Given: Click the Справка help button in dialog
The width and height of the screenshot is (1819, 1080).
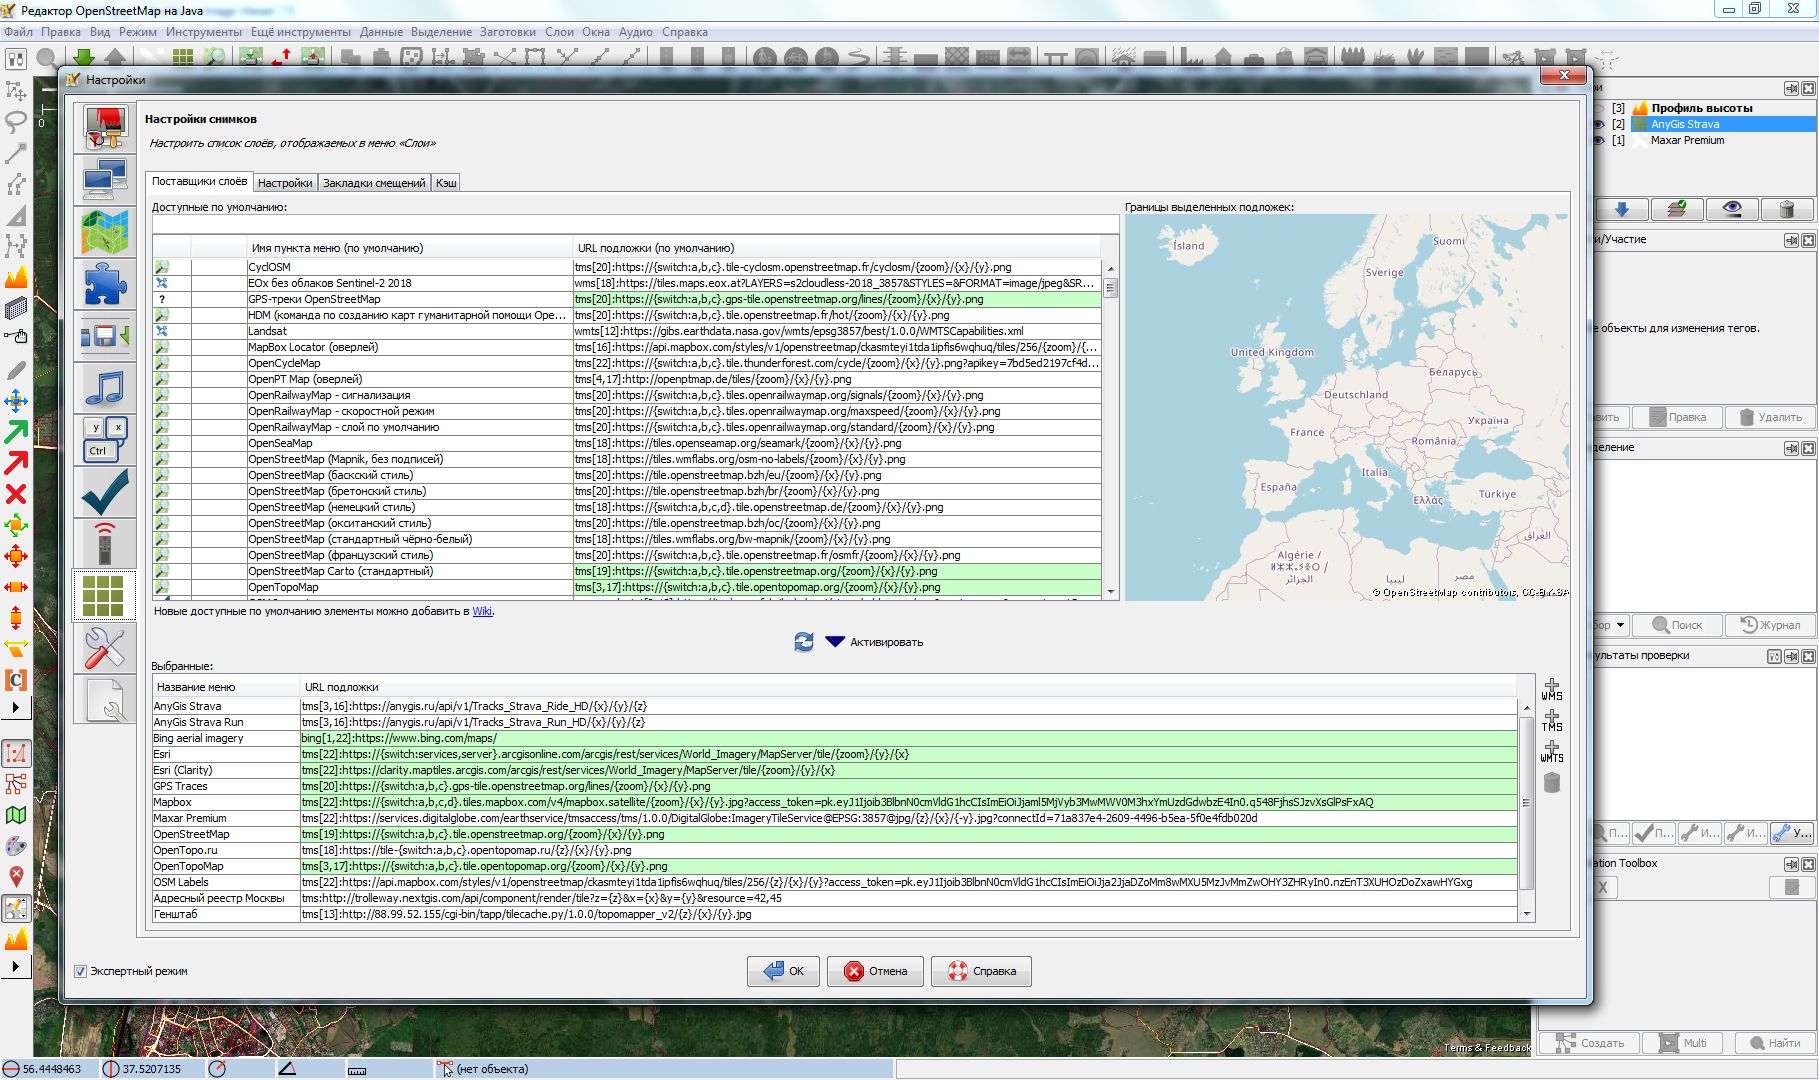Looking at the screenshot, I should tap(981, 971).
